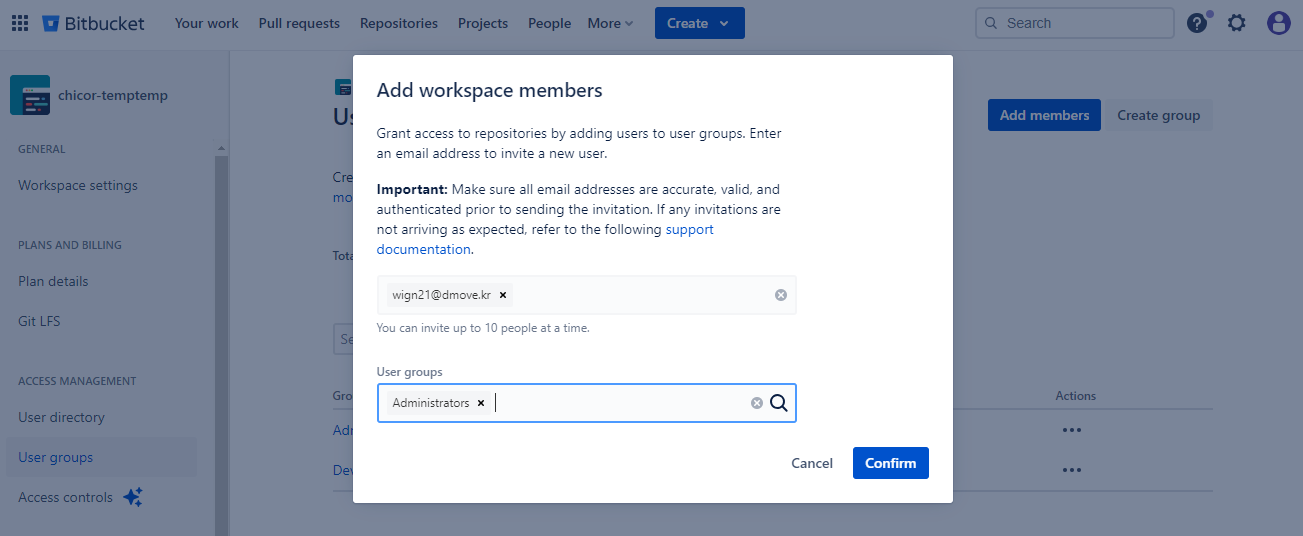Click the User groups search magnifier icon

[779, 403]
